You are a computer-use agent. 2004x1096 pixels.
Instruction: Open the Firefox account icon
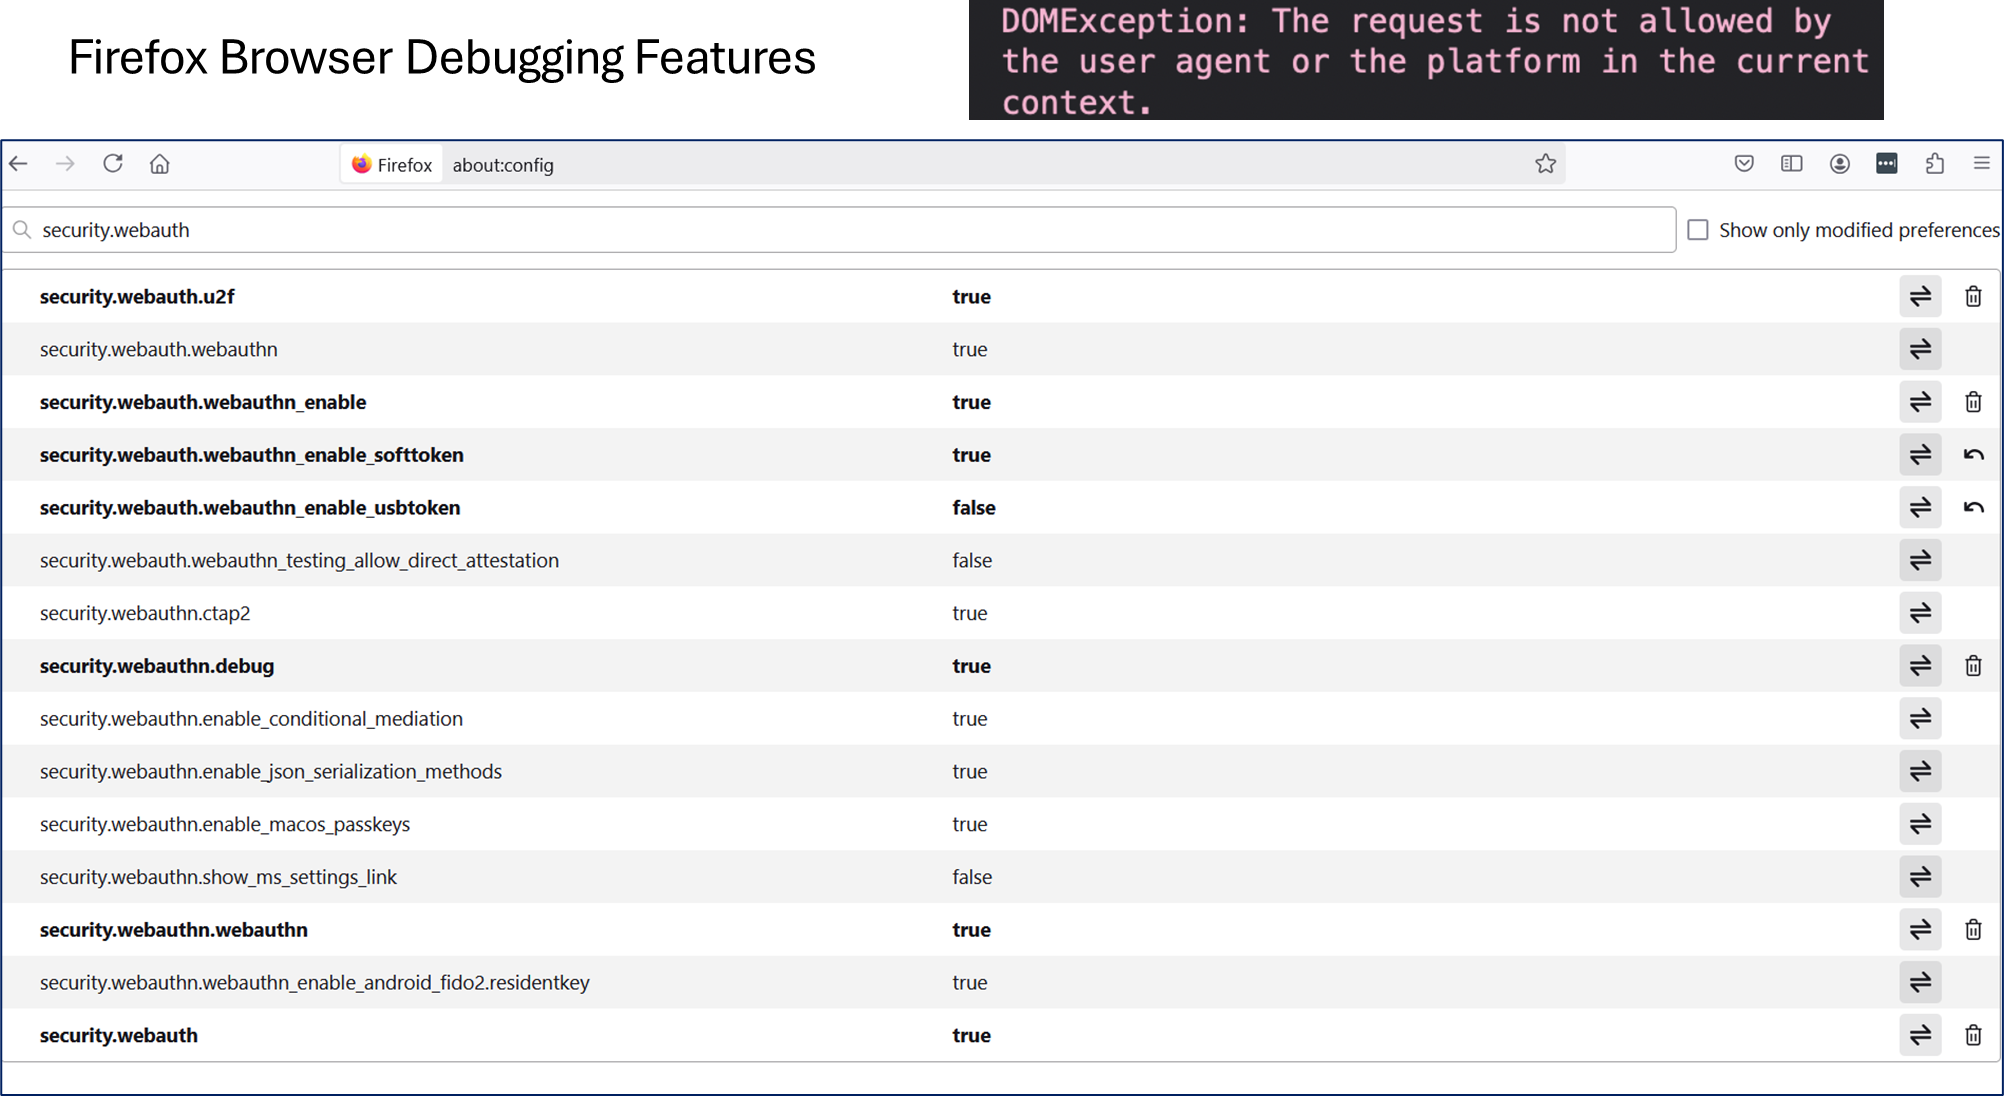tap(1839, 164)
